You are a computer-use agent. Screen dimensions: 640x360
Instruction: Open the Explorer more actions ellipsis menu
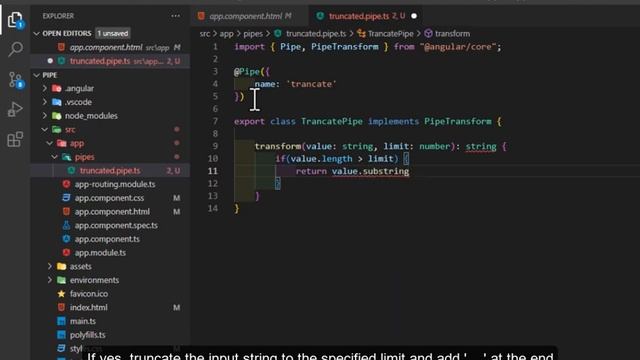point(176,16)
